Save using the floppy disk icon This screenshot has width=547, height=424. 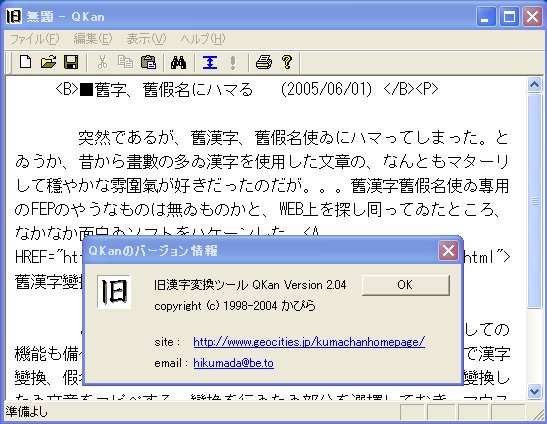pyautogui.click(x=71, y=62)
